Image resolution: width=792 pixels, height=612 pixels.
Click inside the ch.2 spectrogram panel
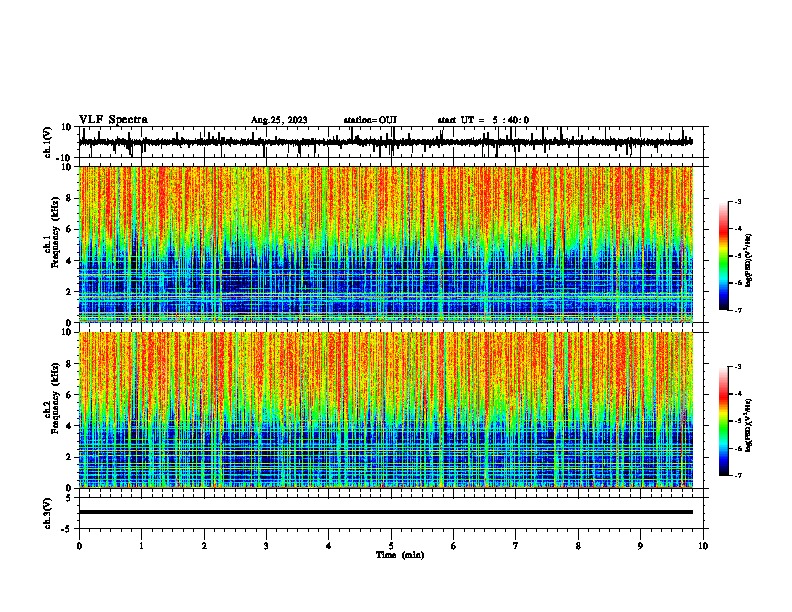(385, 410)
